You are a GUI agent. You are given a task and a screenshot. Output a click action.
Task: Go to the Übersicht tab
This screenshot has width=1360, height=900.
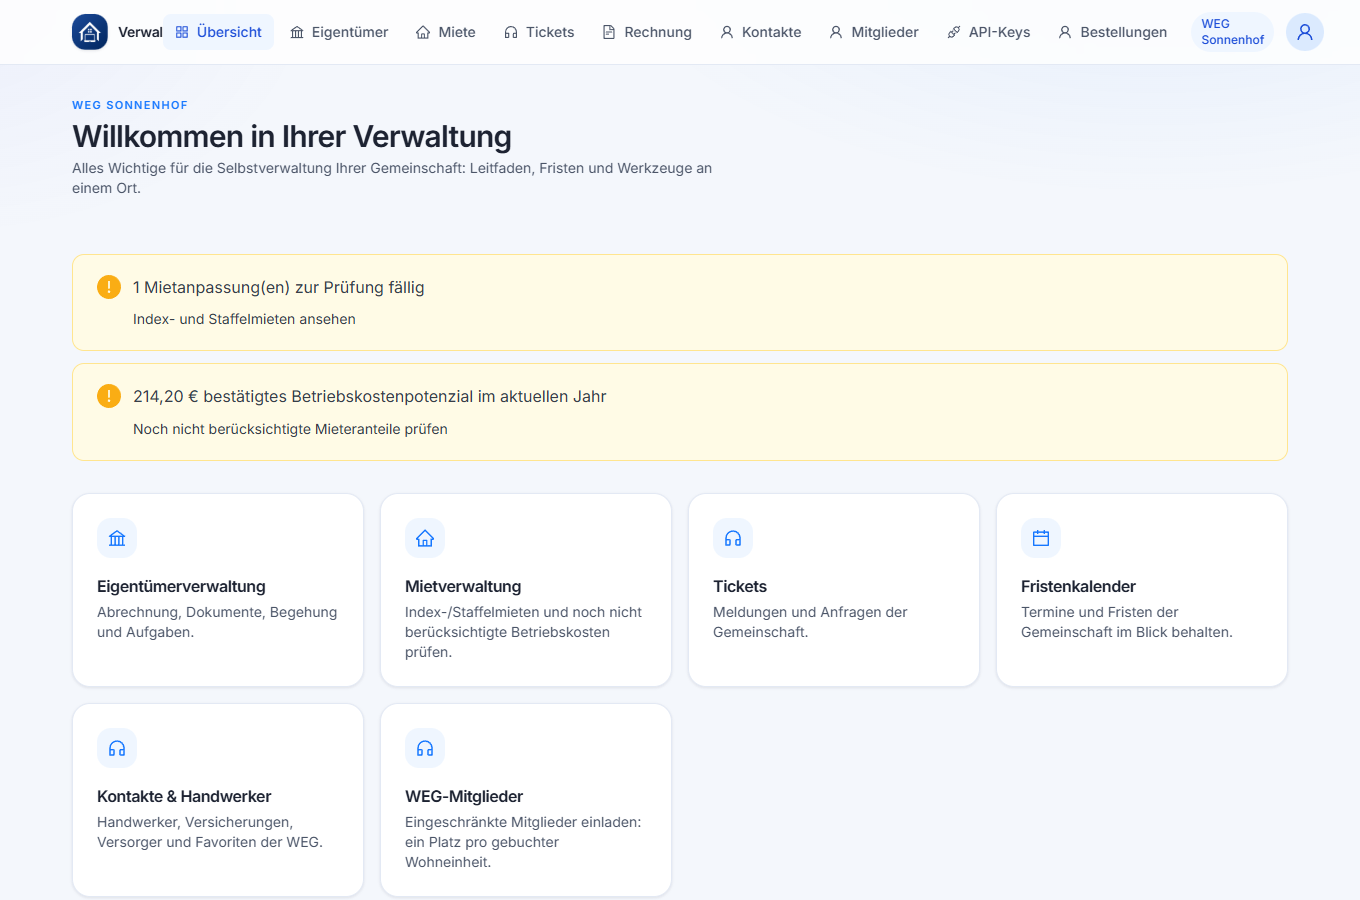[x=218, y=32]
